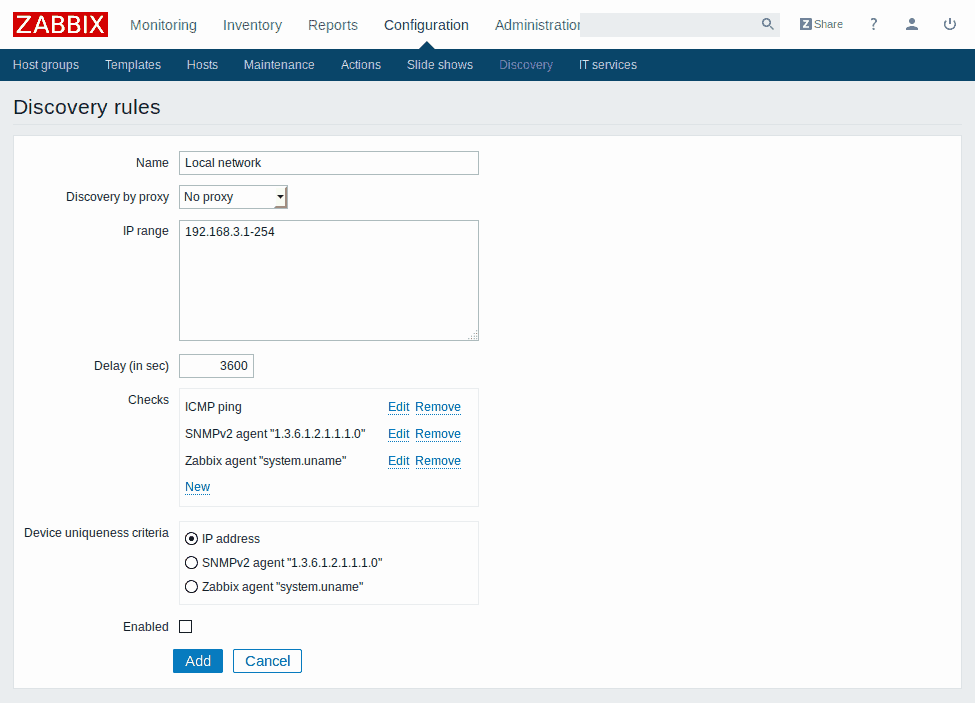Select IP address uniqueness criteria

click(192, 539)
